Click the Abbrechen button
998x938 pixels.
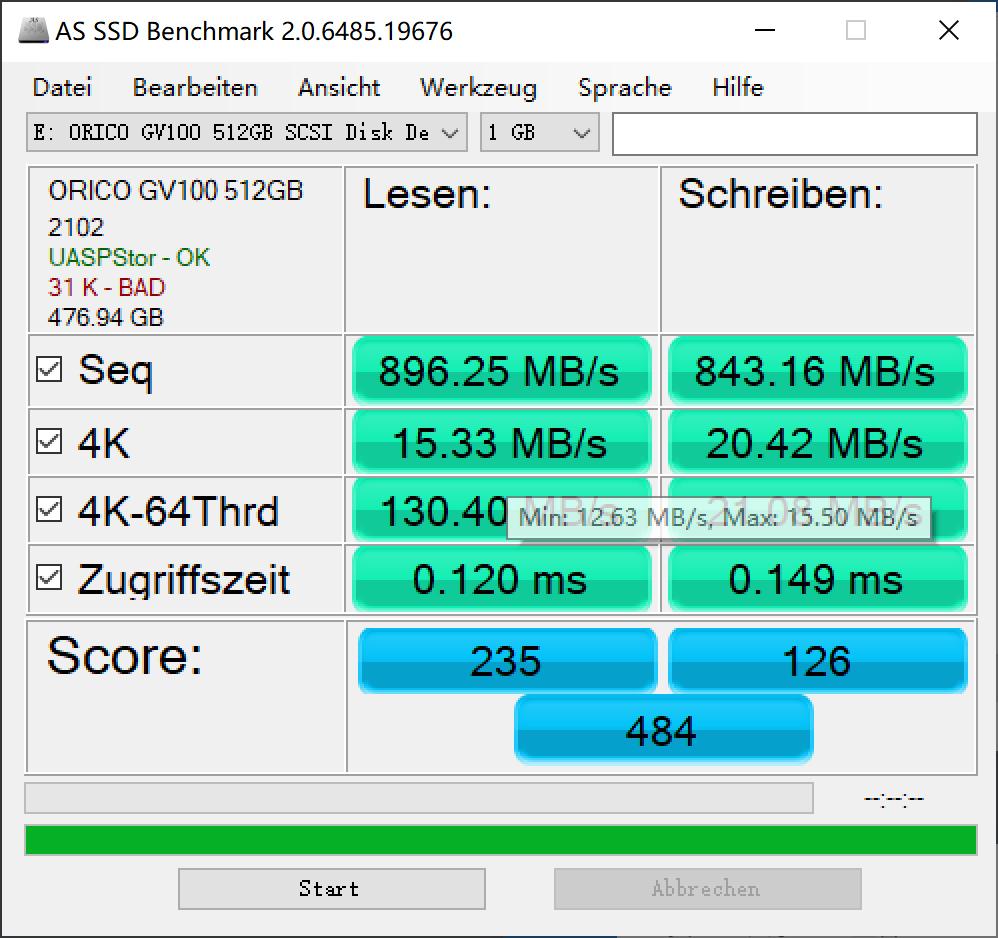coord(708,889)
